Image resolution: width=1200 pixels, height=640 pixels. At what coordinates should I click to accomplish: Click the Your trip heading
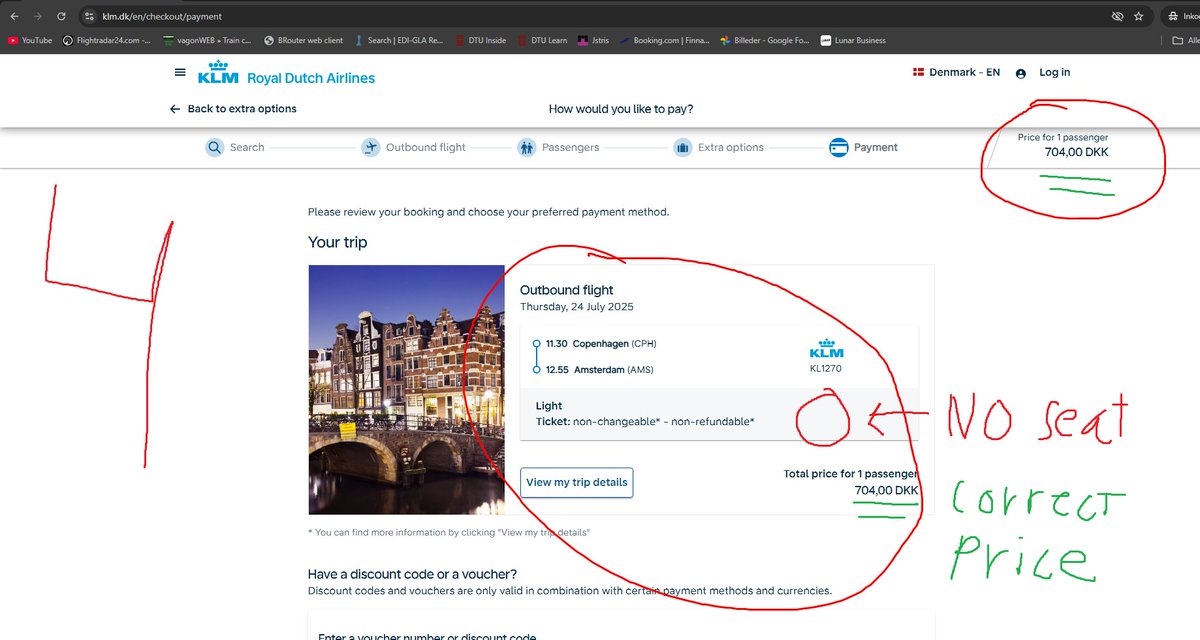click(x=338, y=242)
